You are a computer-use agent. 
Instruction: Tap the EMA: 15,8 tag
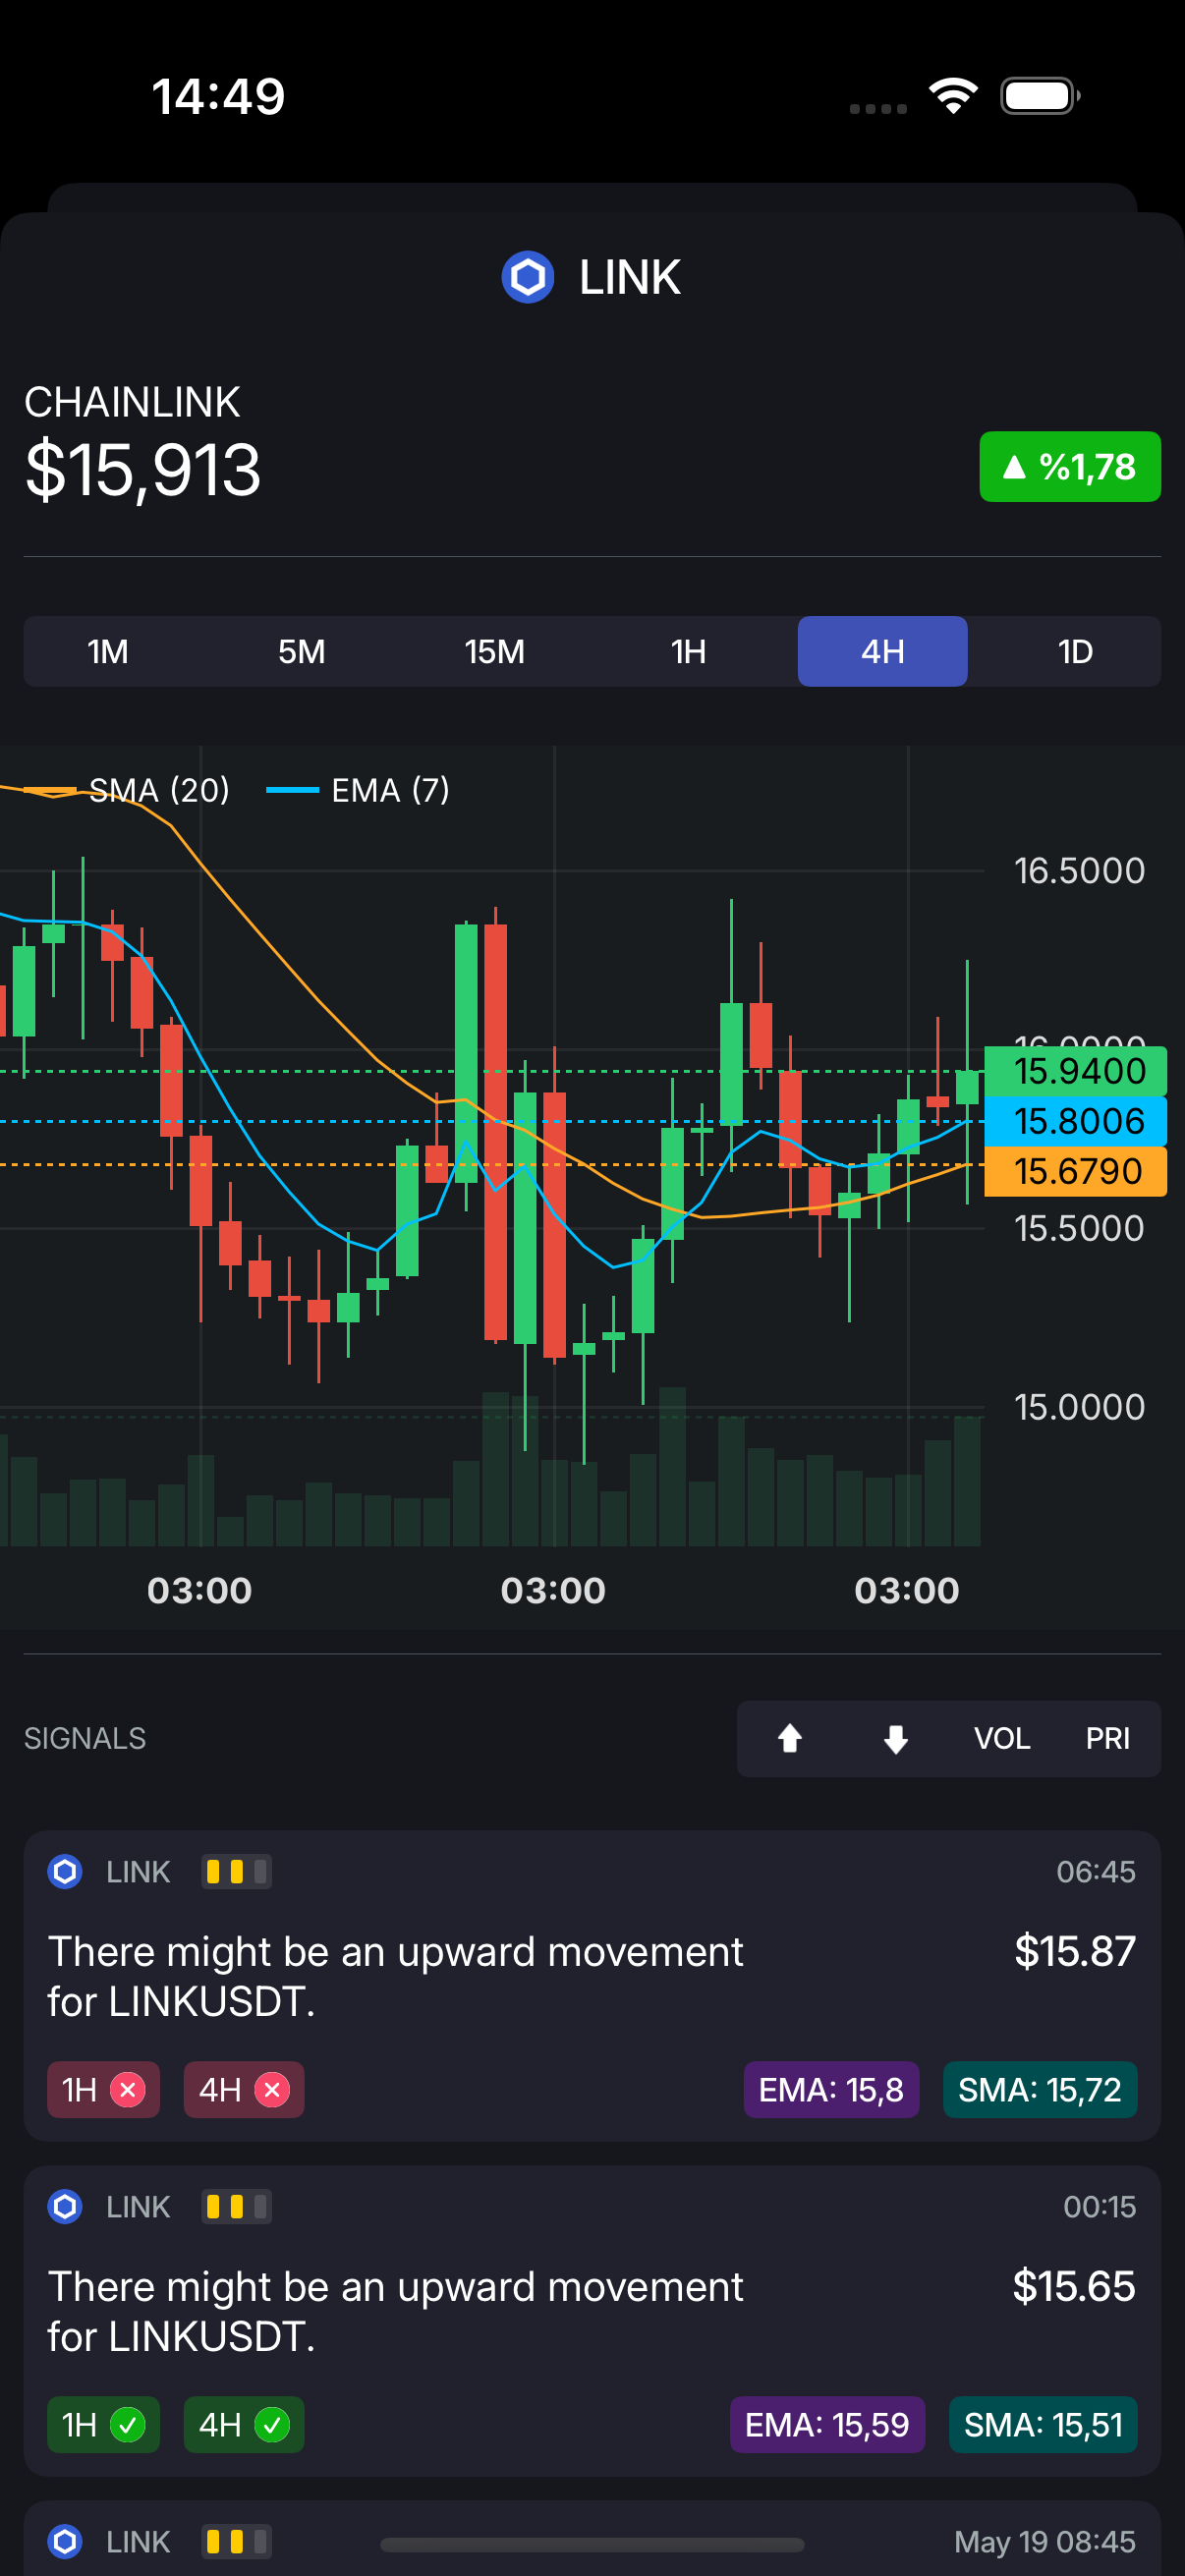click(831, 2090)
